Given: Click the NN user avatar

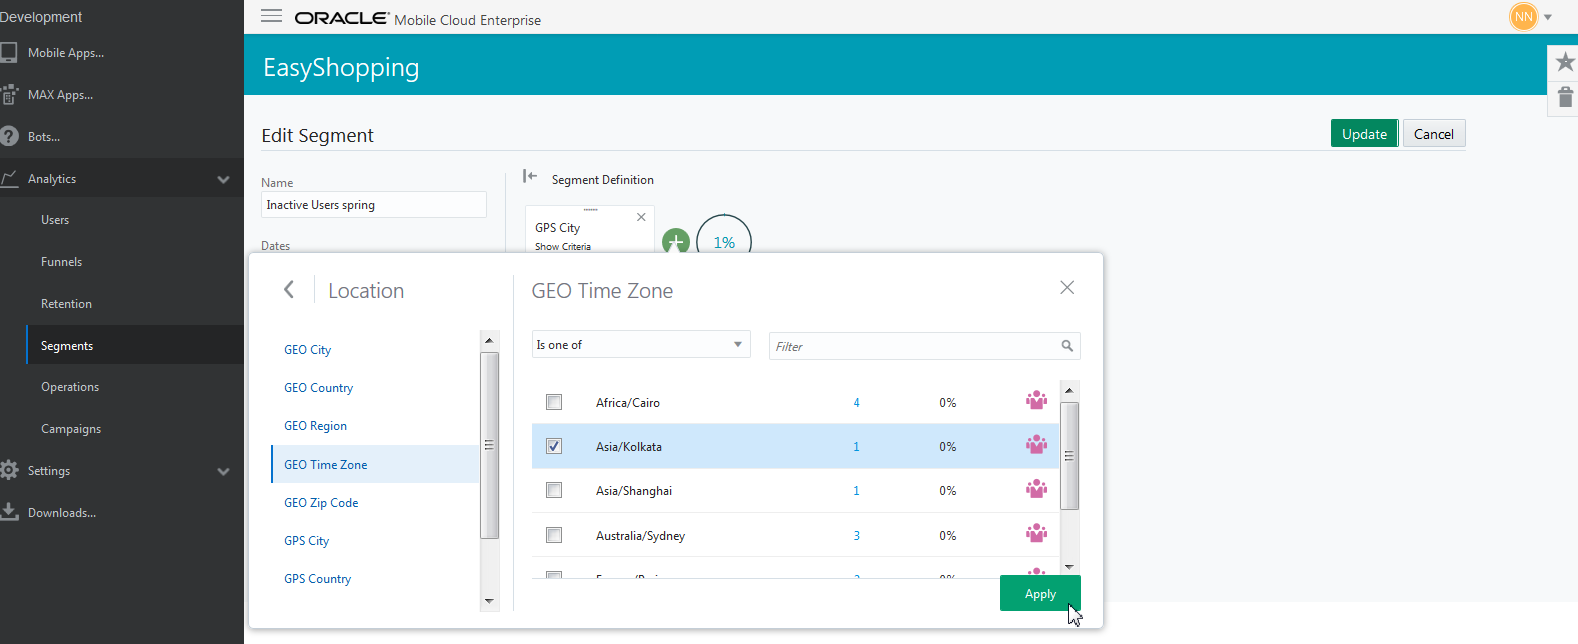Looking at the screenshot, I should (1523, 17).
